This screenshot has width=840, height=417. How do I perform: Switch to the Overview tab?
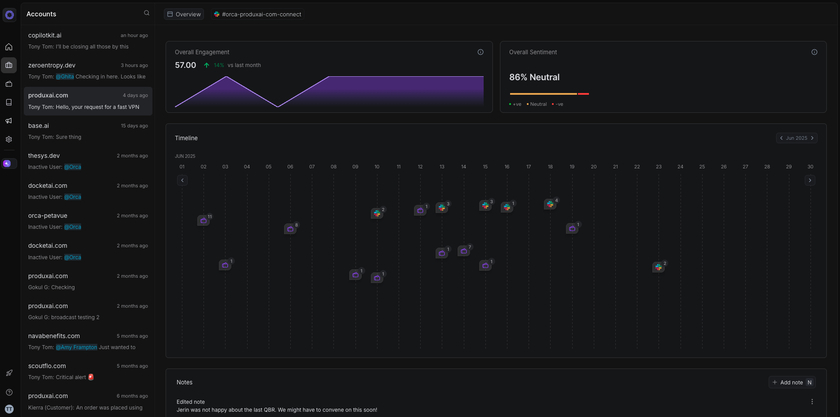coord(184,14)
